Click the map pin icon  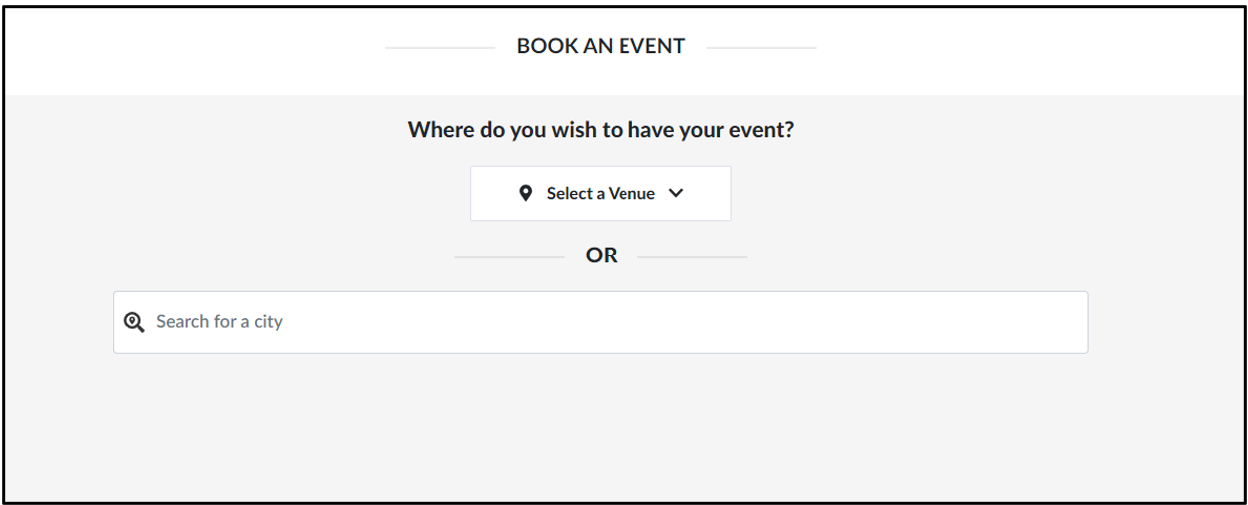click(527, 194)
